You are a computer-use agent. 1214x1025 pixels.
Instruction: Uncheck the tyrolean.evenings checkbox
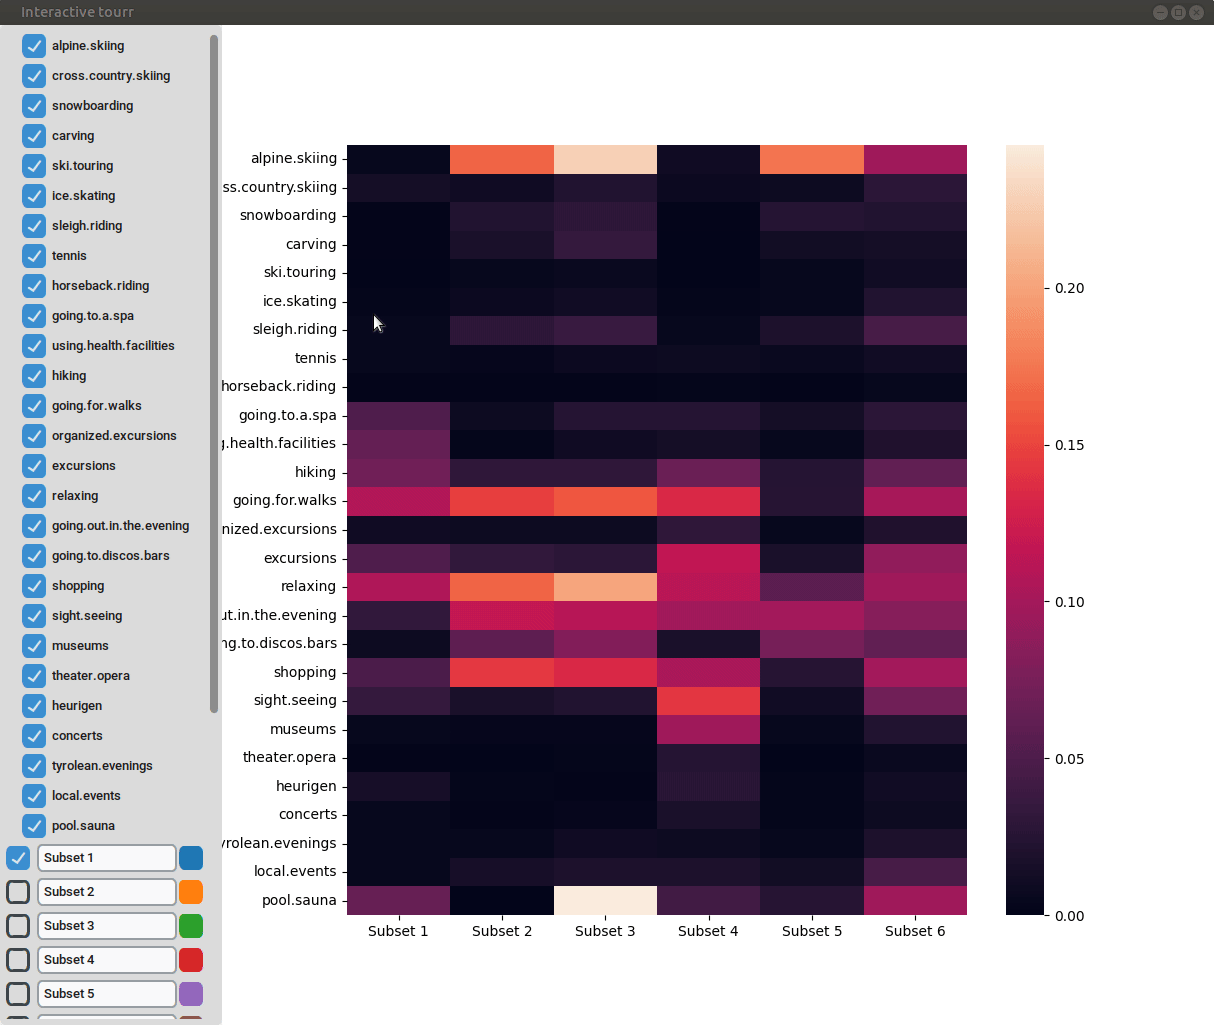[x=34, y=766]
